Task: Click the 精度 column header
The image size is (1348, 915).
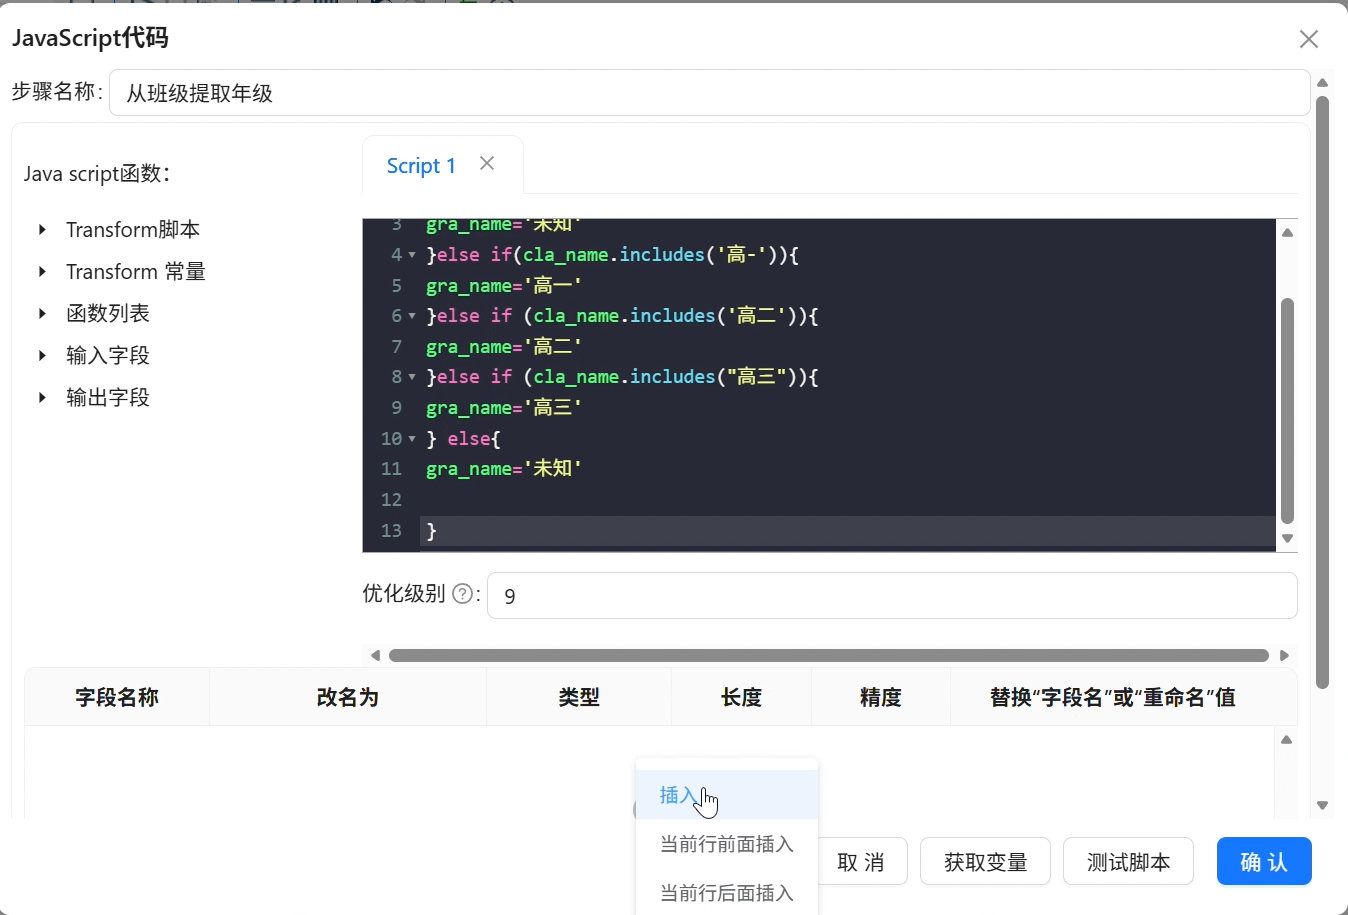Action: coord(880,697)
